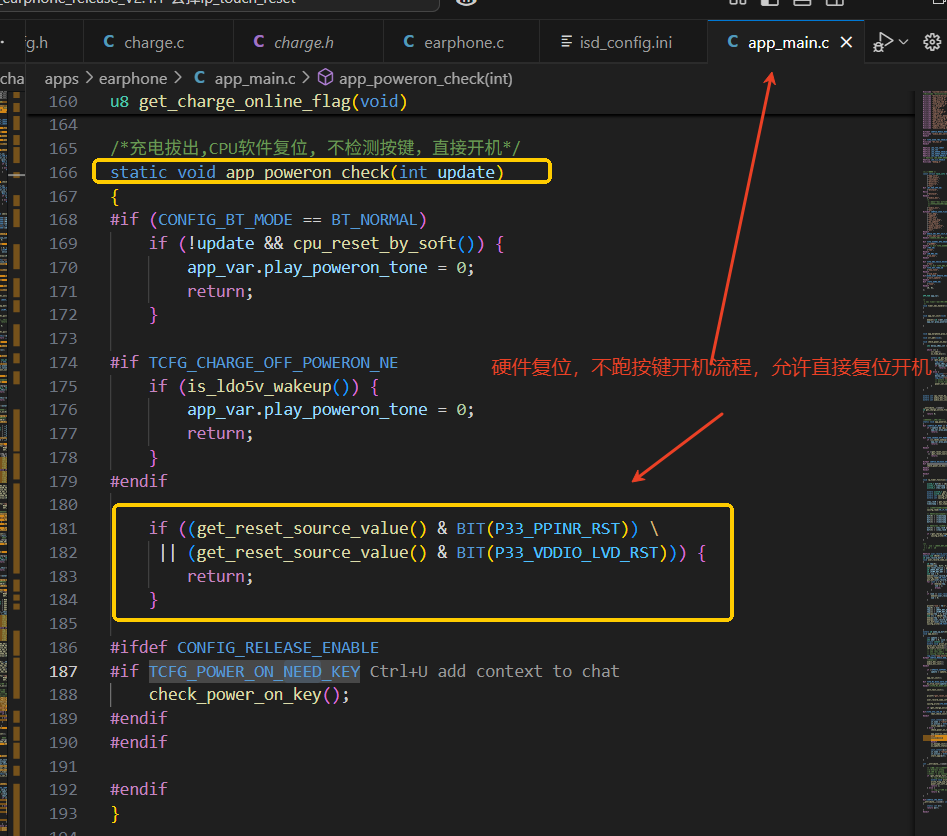Image resolution: width=947 pixels, height=836 pixels.
Task: Click the "Ctrl+U add context to chat" hint
Action: coord(495,671)
